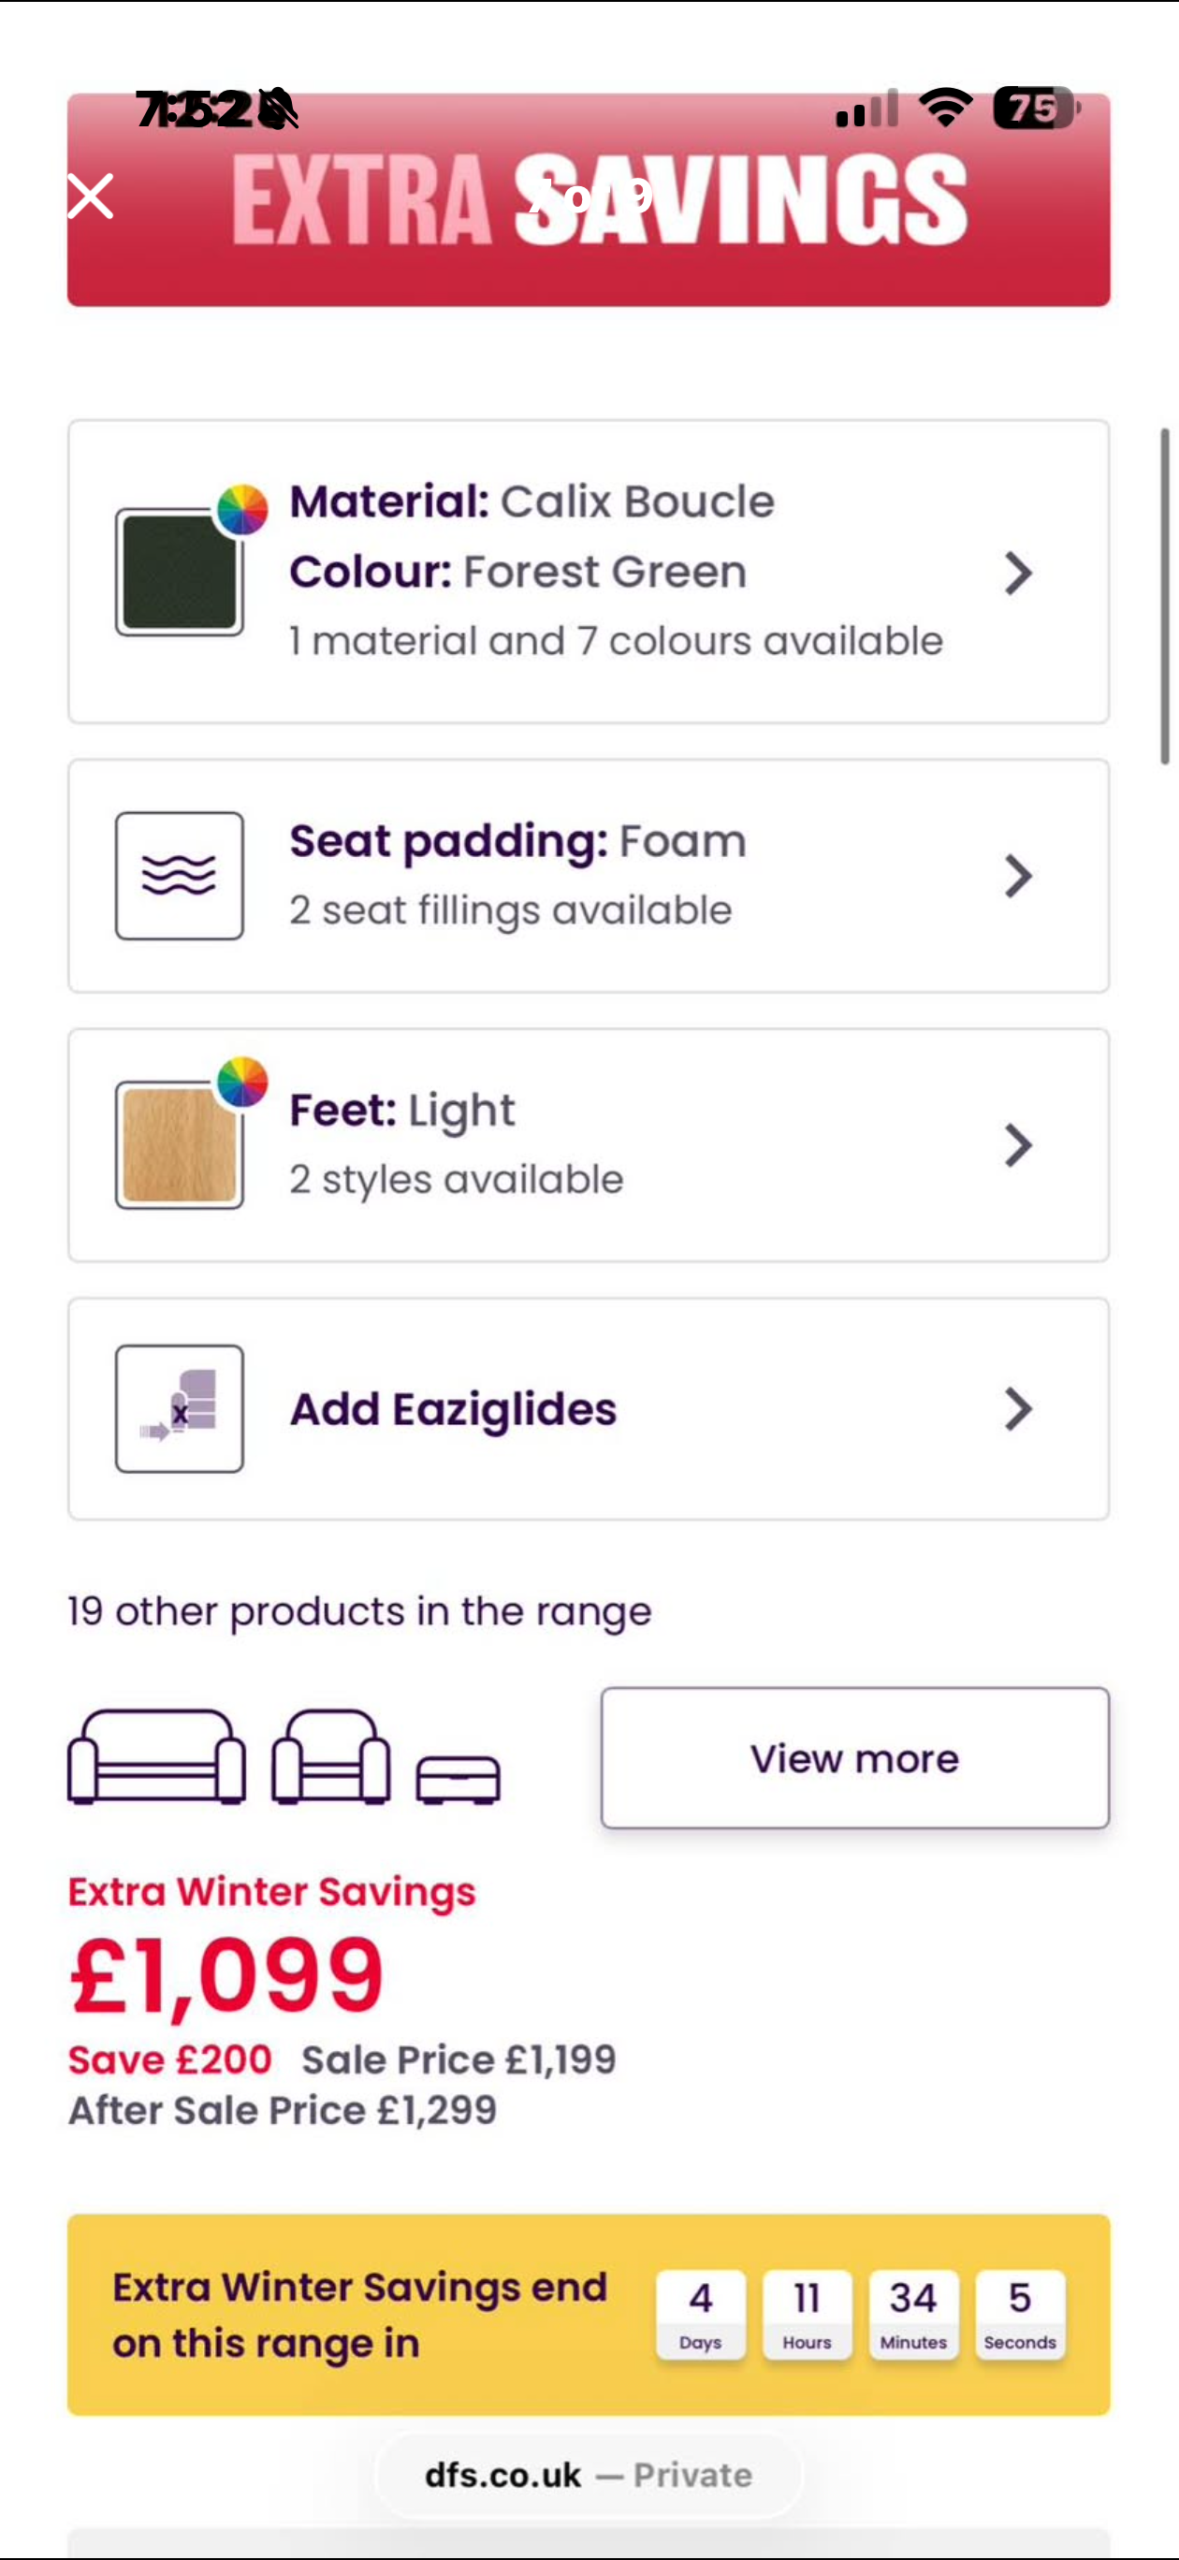
Task: Tap the battery indicator in status bar
Action: (1034, 108)
